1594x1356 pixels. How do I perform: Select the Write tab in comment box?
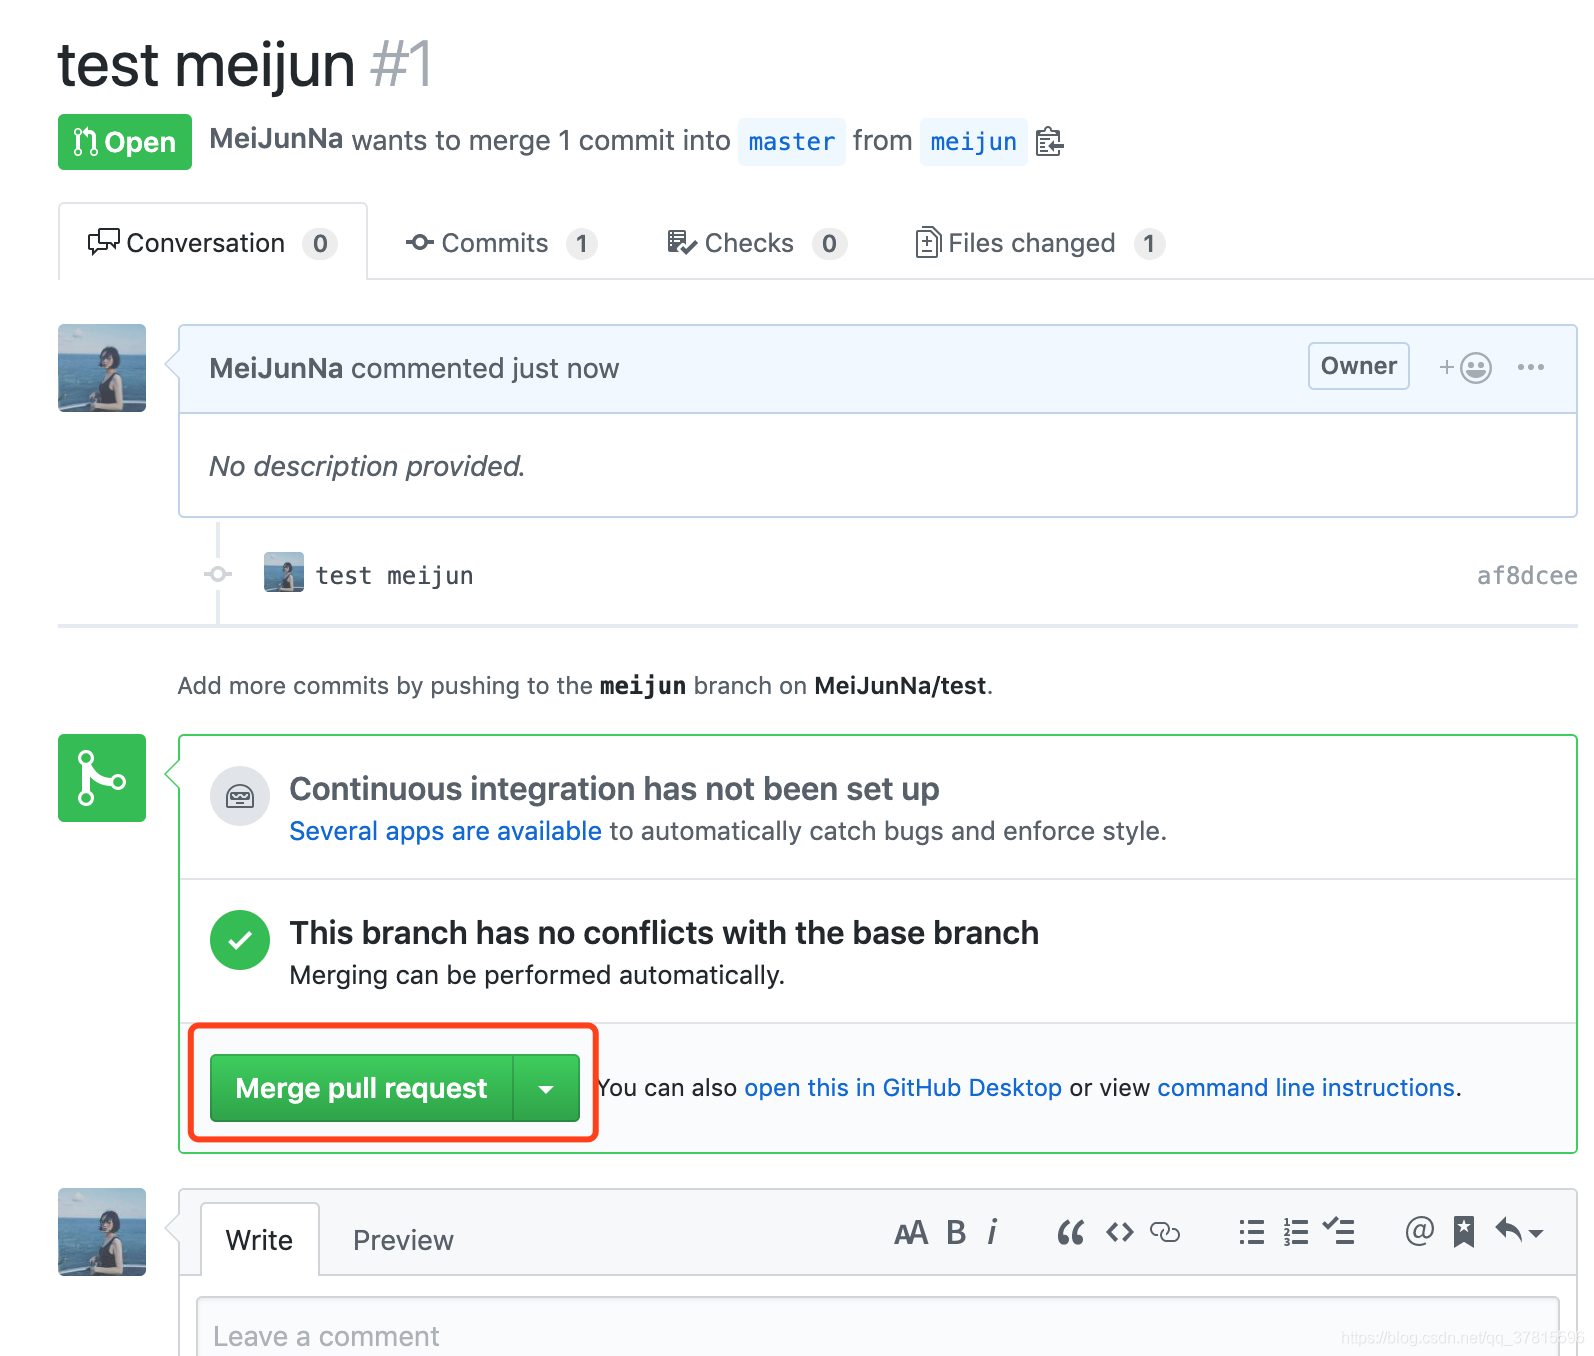[260, 1240]
